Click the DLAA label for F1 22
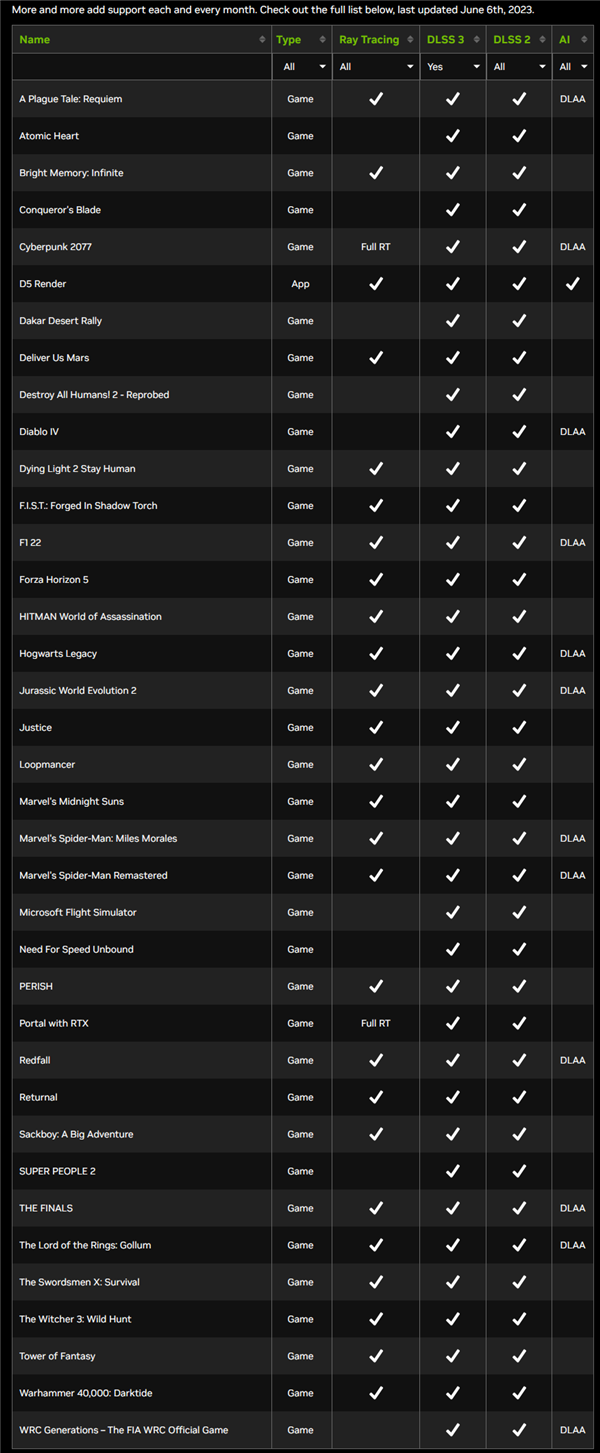 coord(572,543)
